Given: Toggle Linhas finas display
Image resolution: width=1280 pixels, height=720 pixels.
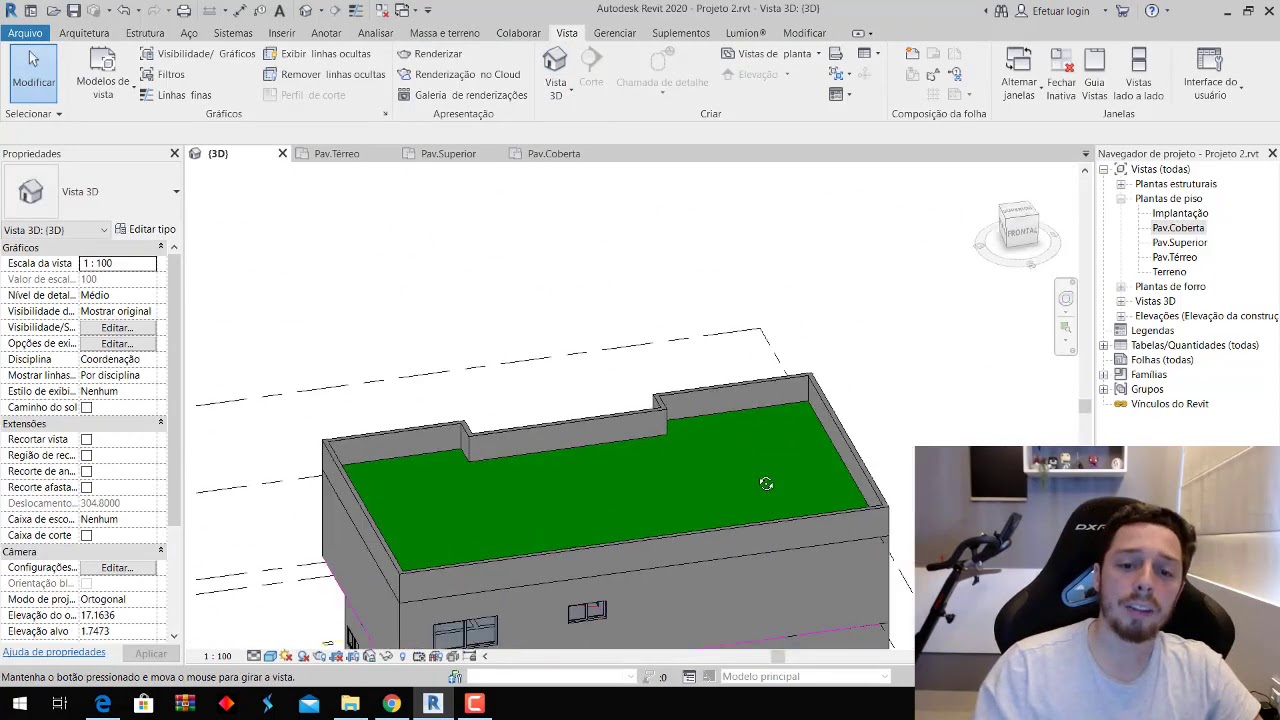Looking at the screenshot, I should (175, 95).
